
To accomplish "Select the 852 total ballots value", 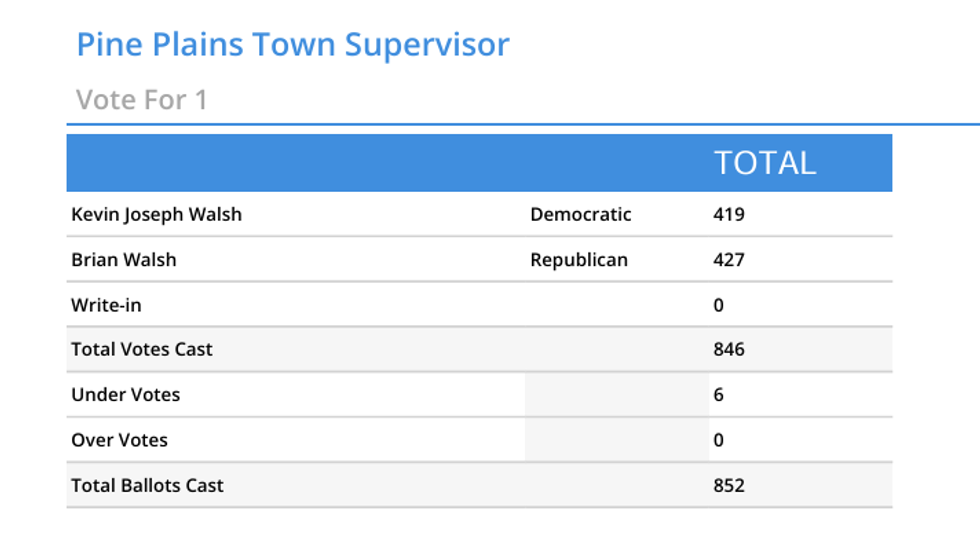I will 729,486.
